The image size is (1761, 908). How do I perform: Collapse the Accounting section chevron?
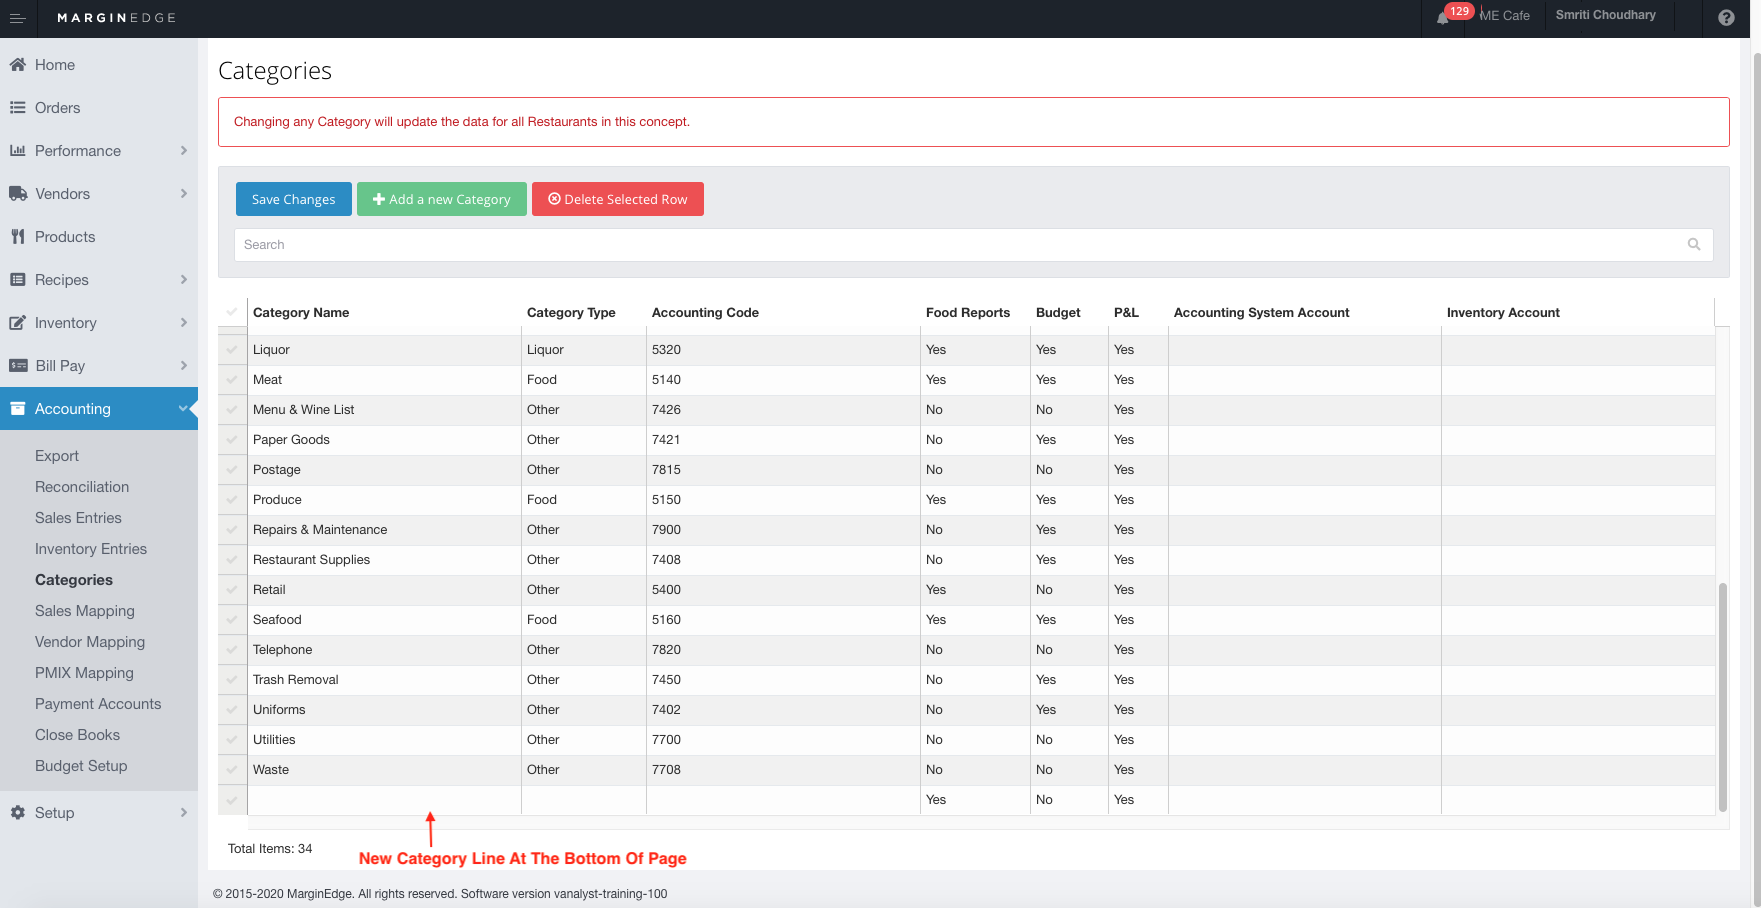pos(183,409)
